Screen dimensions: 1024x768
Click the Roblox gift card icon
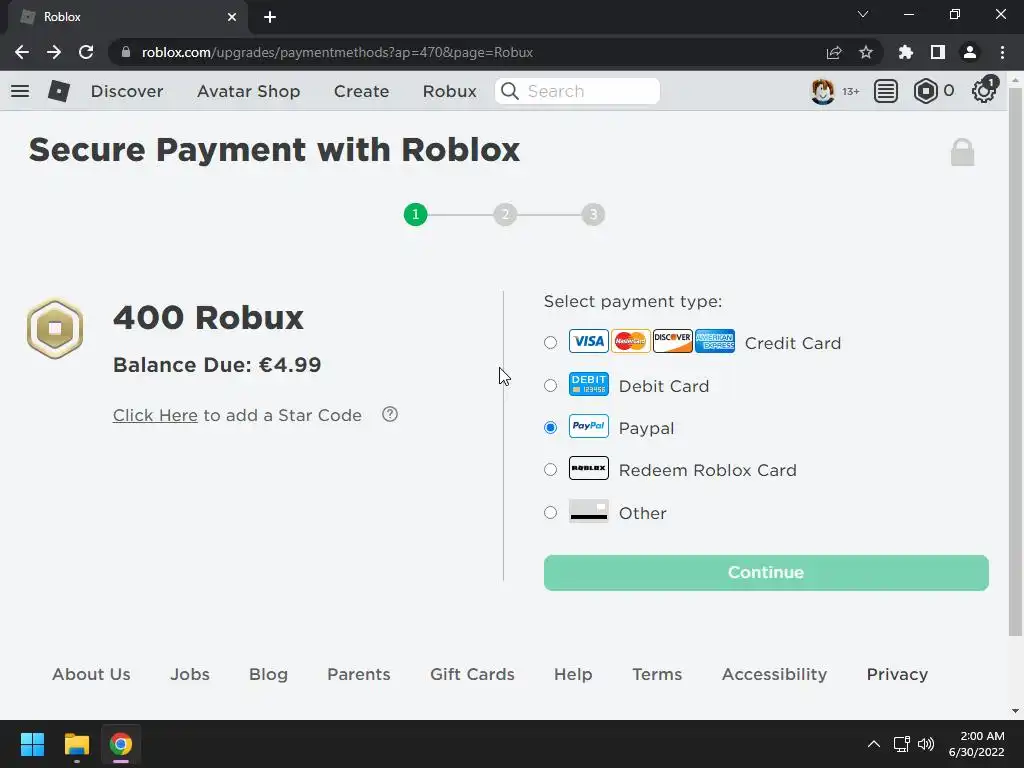click(x=588, y=468)
